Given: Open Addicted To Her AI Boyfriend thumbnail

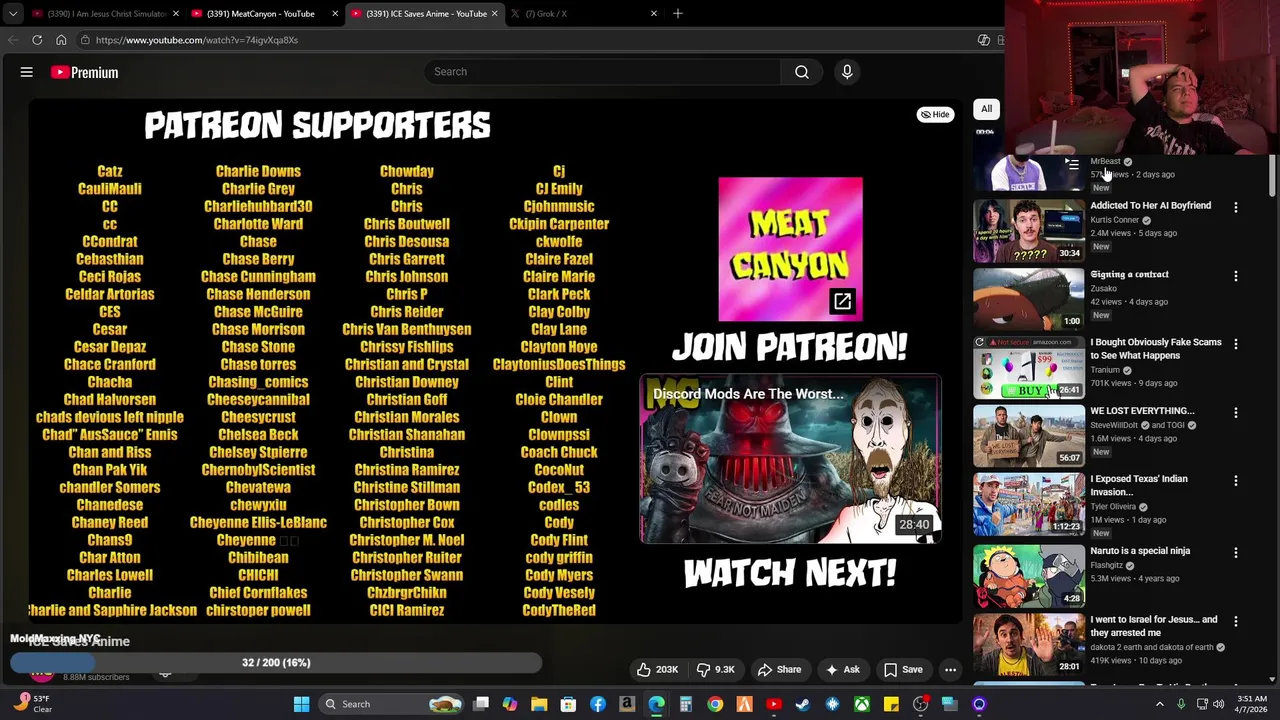Looking at the screenshot, I should click(1028, 230).
